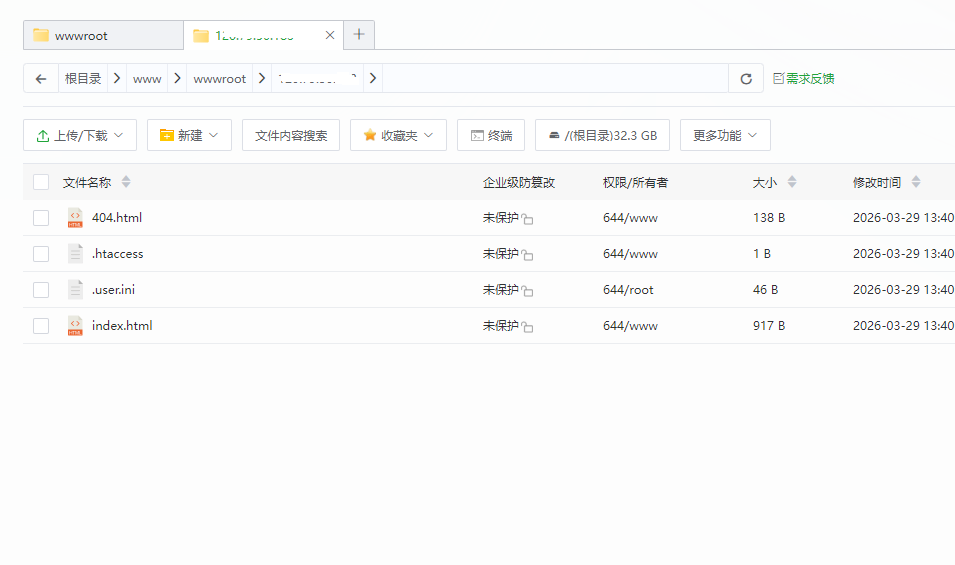Open the 更多功能 dropdown
Screen dimensions: 955x565
pos(725,135)
